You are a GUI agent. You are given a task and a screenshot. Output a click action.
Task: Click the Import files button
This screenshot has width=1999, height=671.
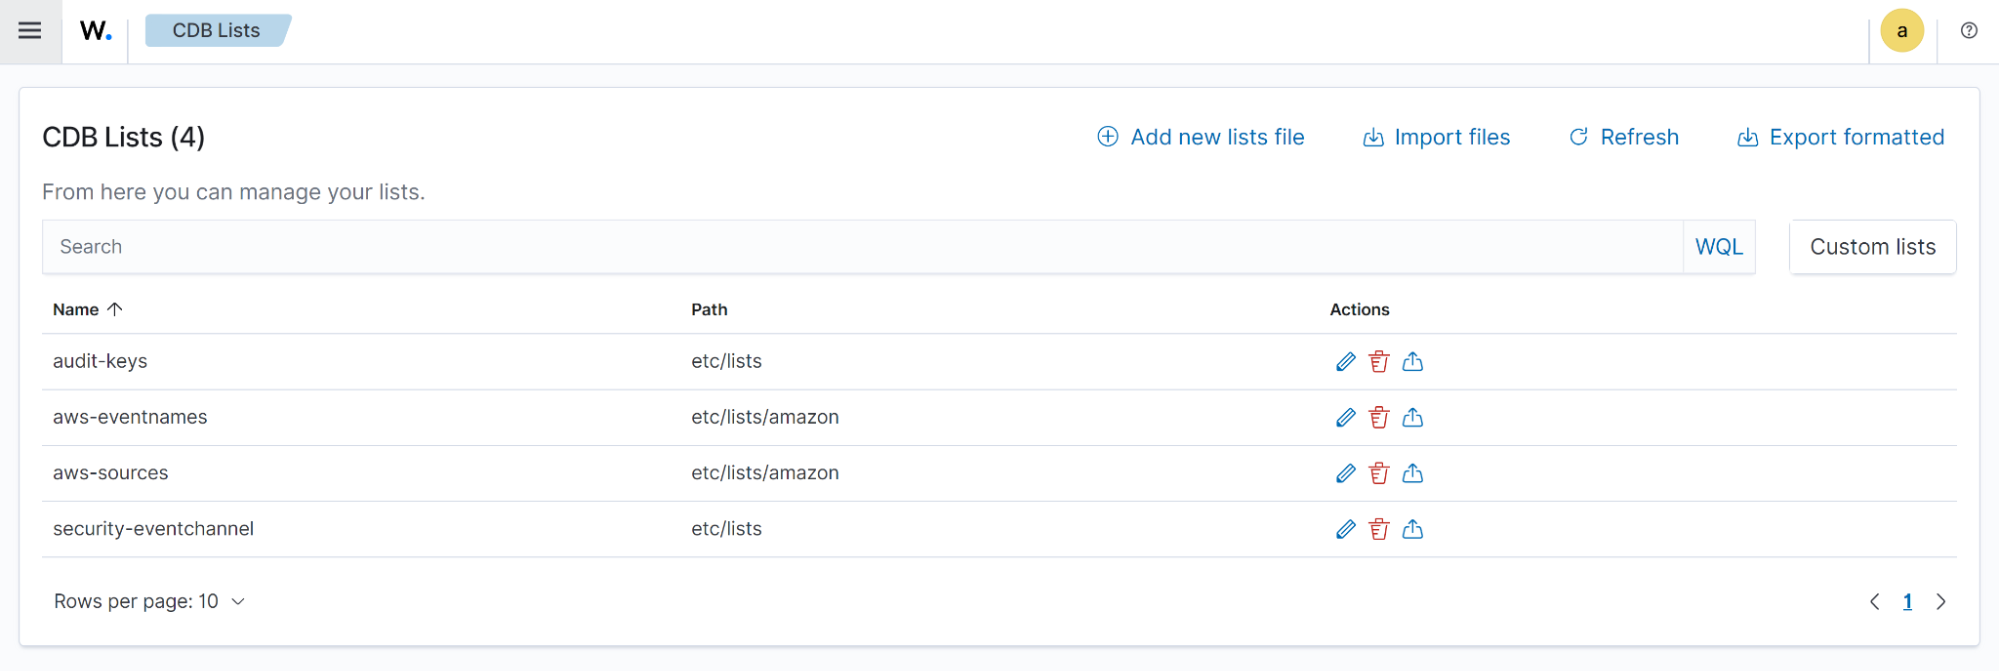pos(1436,138)
